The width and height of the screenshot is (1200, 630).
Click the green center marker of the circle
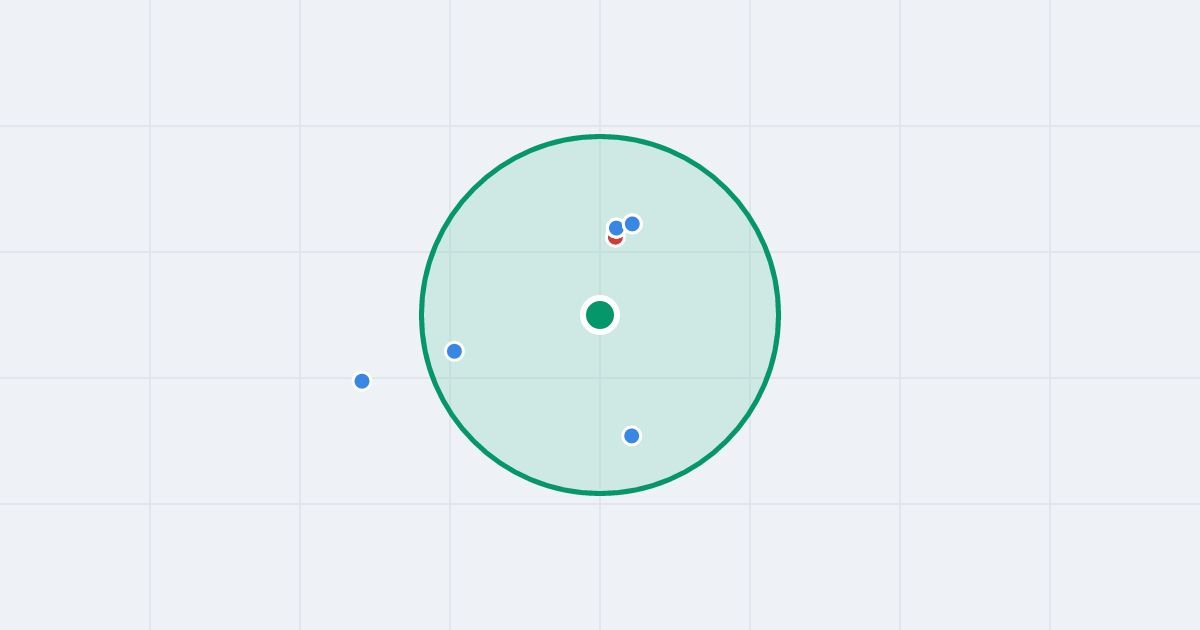pos(600,315)
